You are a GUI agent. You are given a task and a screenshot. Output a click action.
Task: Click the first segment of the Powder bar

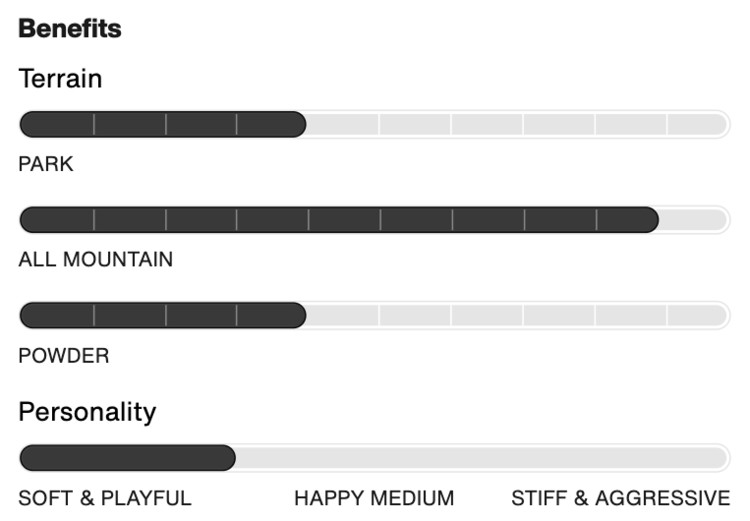(57, 316)
